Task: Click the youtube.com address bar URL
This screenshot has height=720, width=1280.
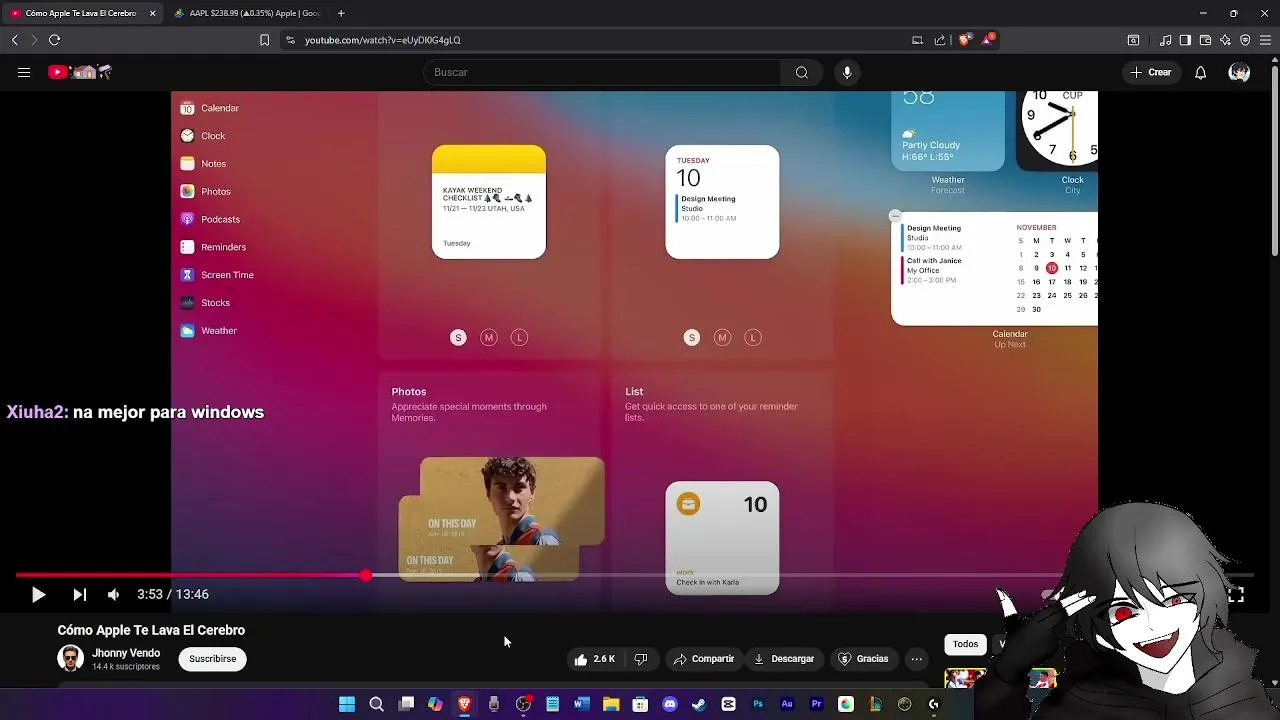Action: click(x=382, y=40)
